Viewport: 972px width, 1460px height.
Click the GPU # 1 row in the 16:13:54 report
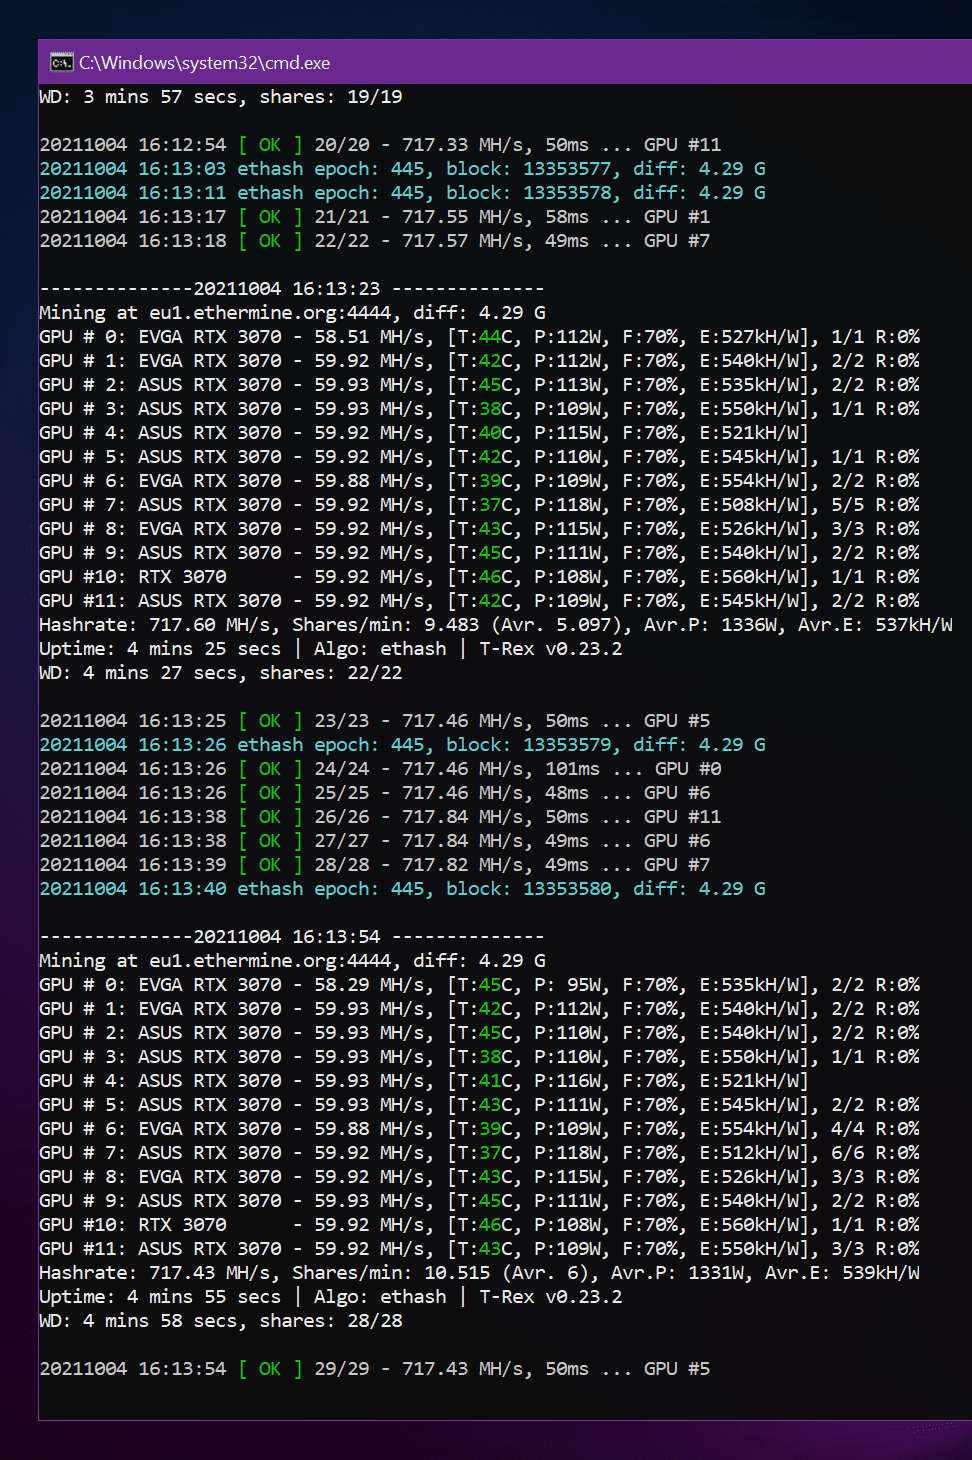click(x=479, y=1009)
